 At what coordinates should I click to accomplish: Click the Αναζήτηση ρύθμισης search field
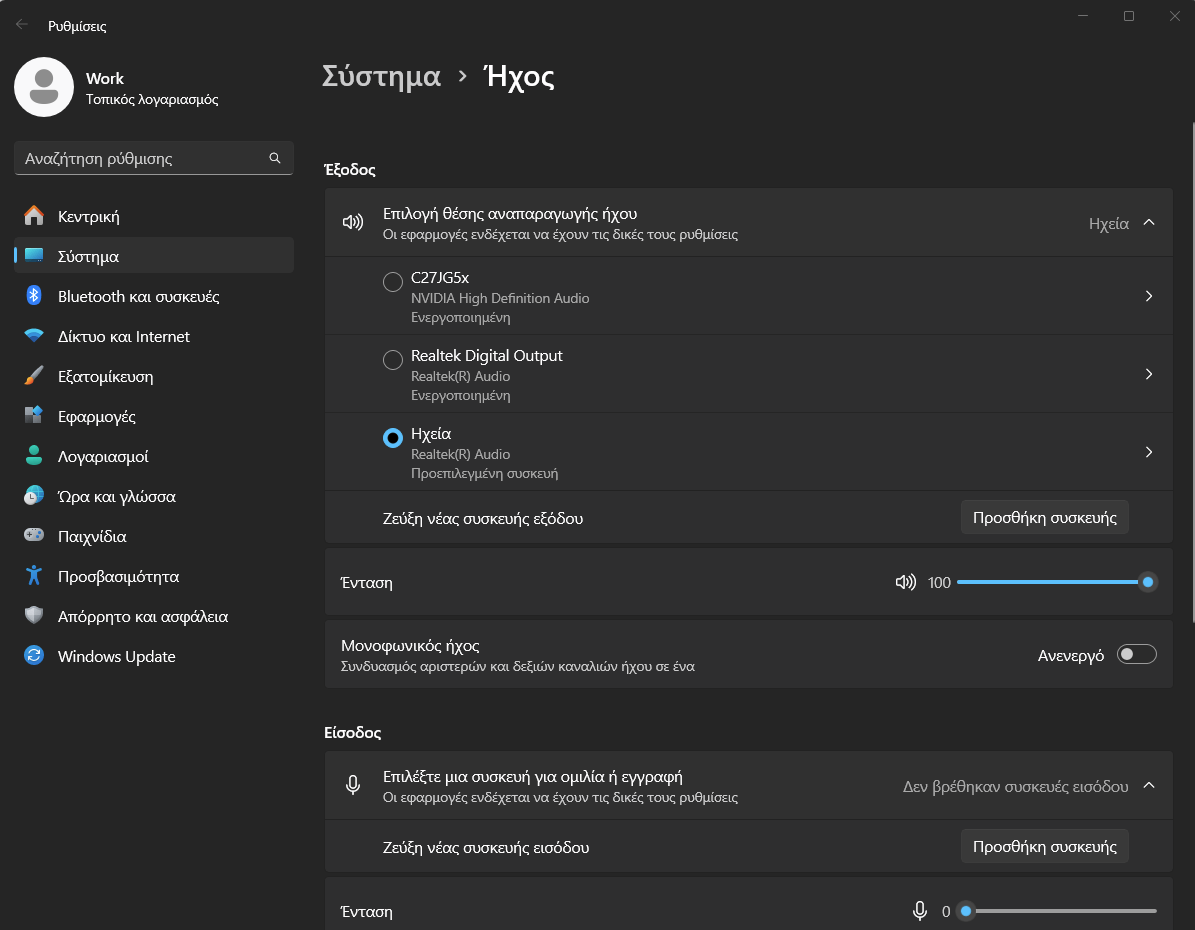point(140,158)
